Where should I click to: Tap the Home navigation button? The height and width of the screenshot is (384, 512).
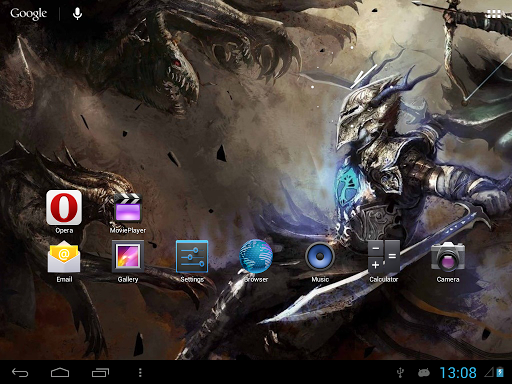pyautogui.click(x=60, y=372)
